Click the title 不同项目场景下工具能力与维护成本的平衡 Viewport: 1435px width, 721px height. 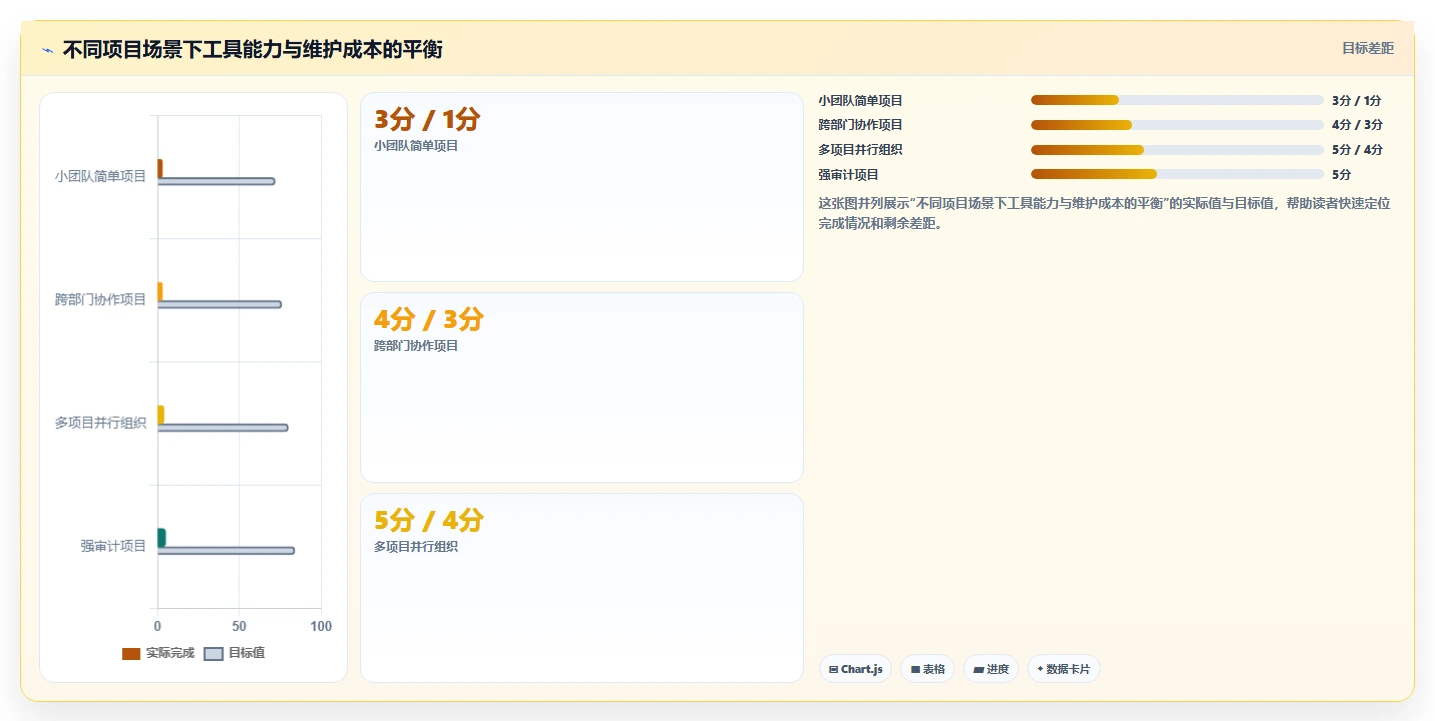click(252, 50)
